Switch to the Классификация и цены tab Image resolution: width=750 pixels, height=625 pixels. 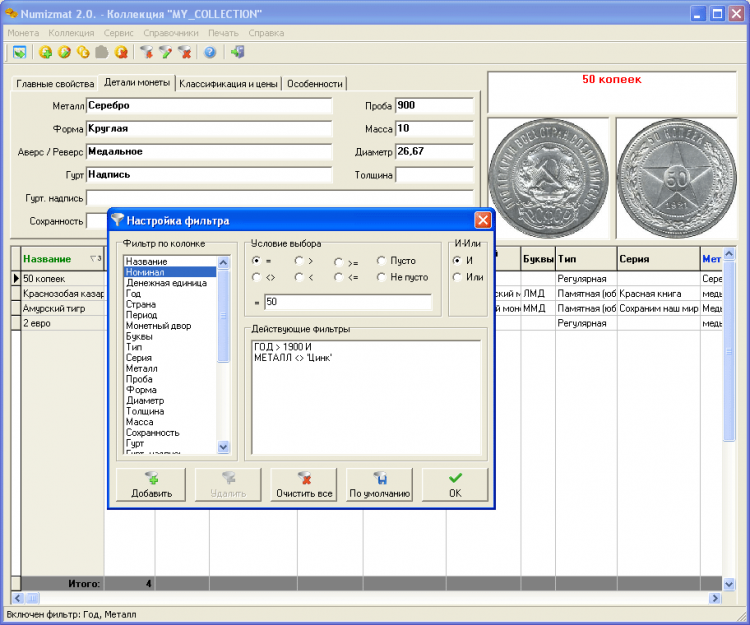coord(228,84)
